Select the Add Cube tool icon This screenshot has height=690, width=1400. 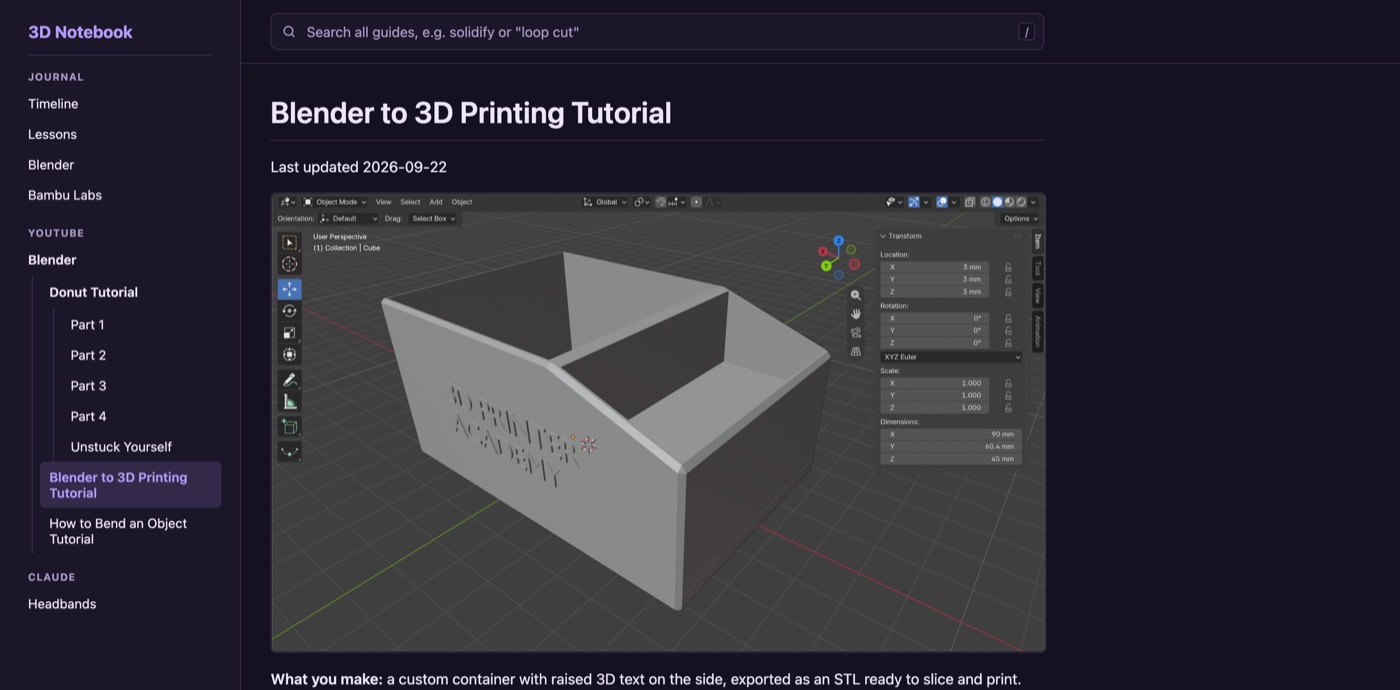pos(289,427)
